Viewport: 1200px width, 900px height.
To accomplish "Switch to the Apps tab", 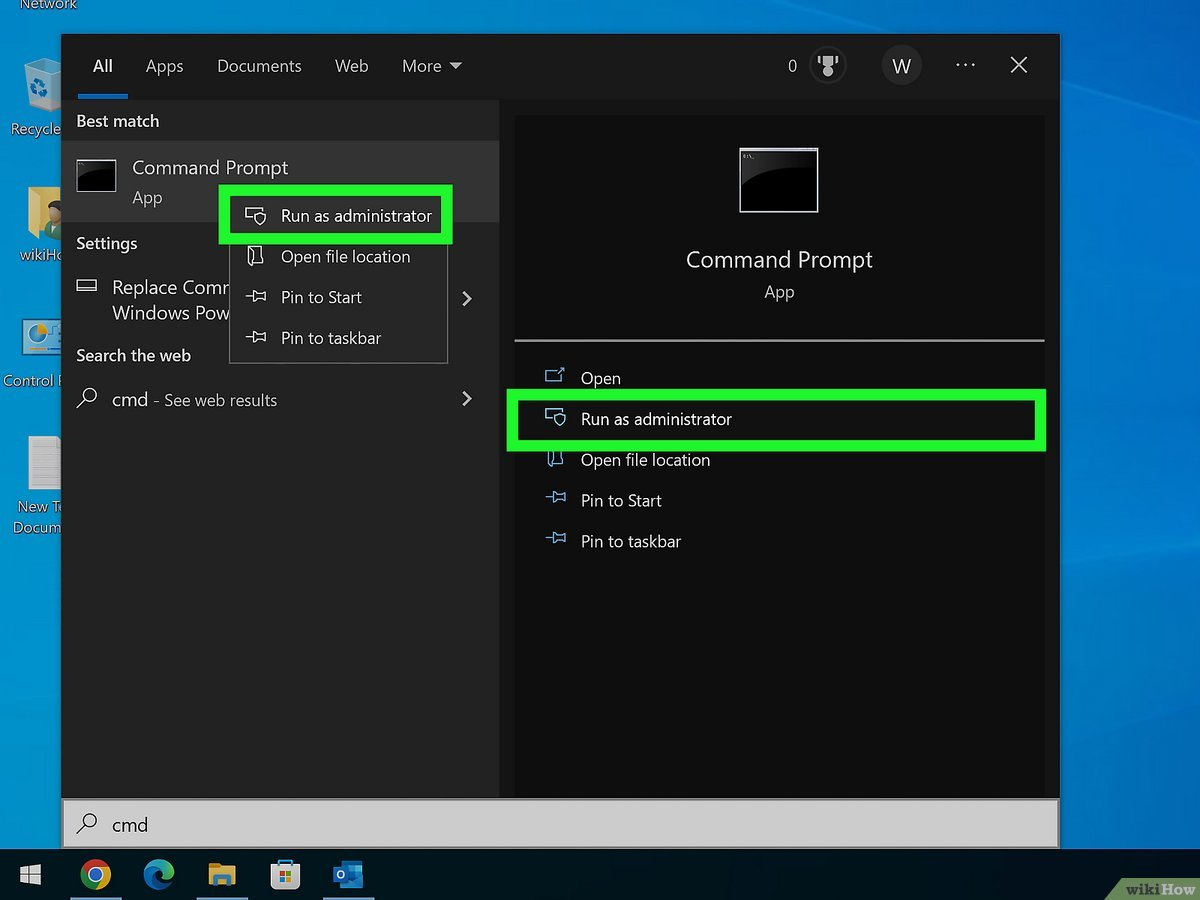I will click(164, 66).
